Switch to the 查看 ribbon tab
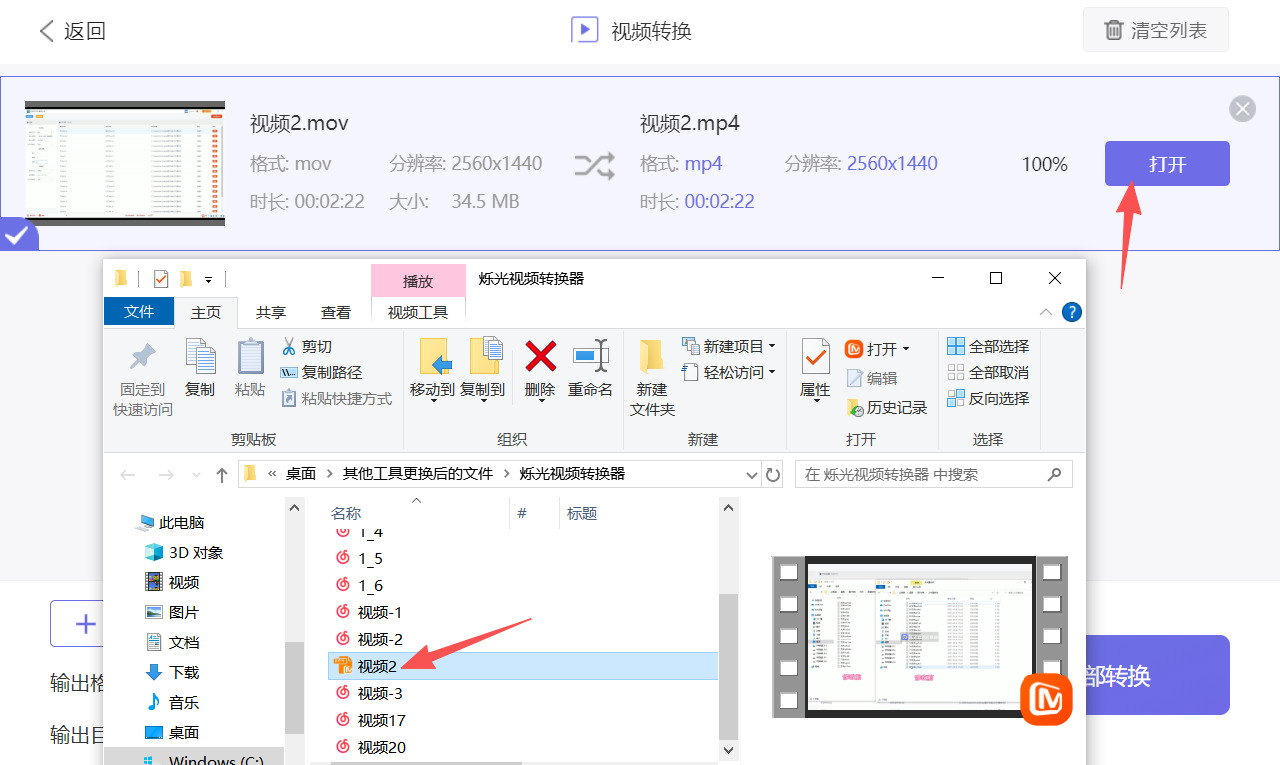Image resolution: width=1280 pixels, height=765 pixels. click(x=336, y=312)
